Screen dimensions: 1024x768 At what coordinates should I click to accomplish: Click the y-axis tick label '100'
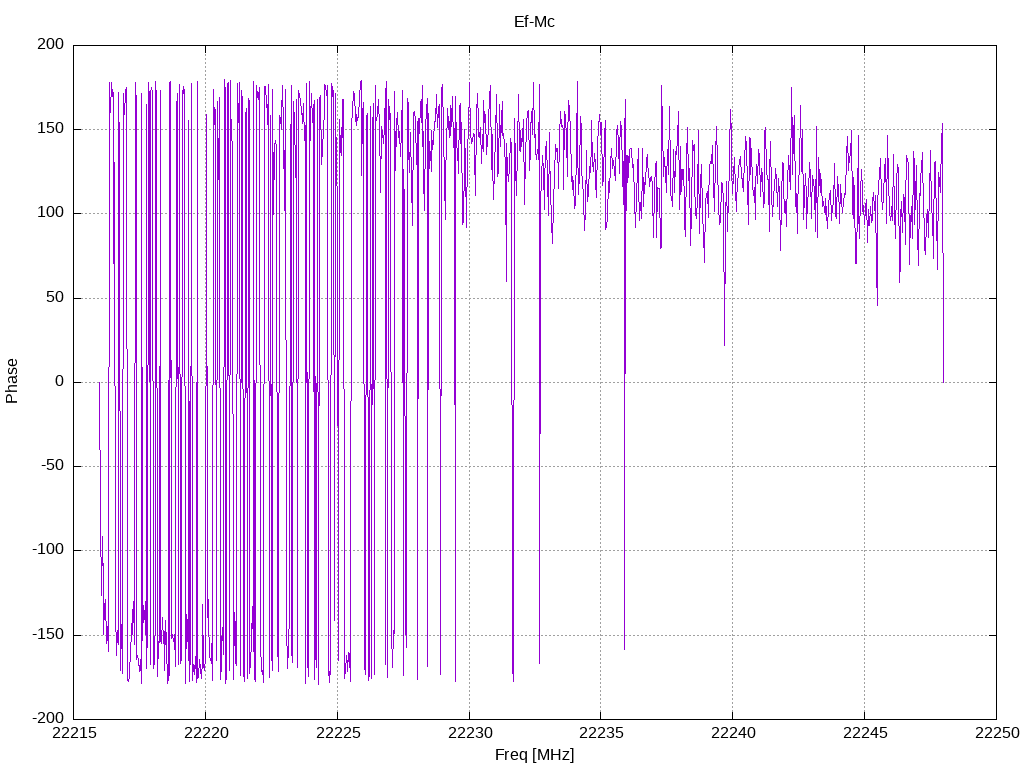point(51,213)
